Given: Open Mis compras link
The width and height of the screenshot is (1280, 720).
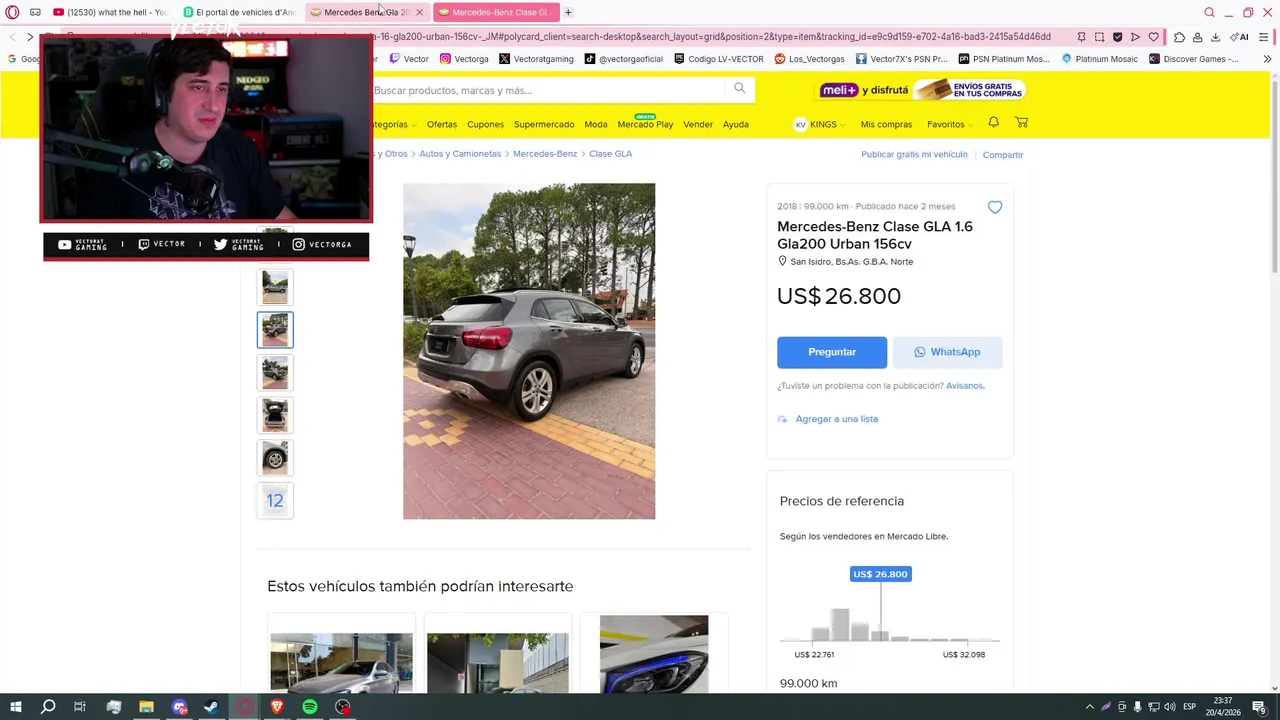Looking at the screenshot, I should pos(886,125).
